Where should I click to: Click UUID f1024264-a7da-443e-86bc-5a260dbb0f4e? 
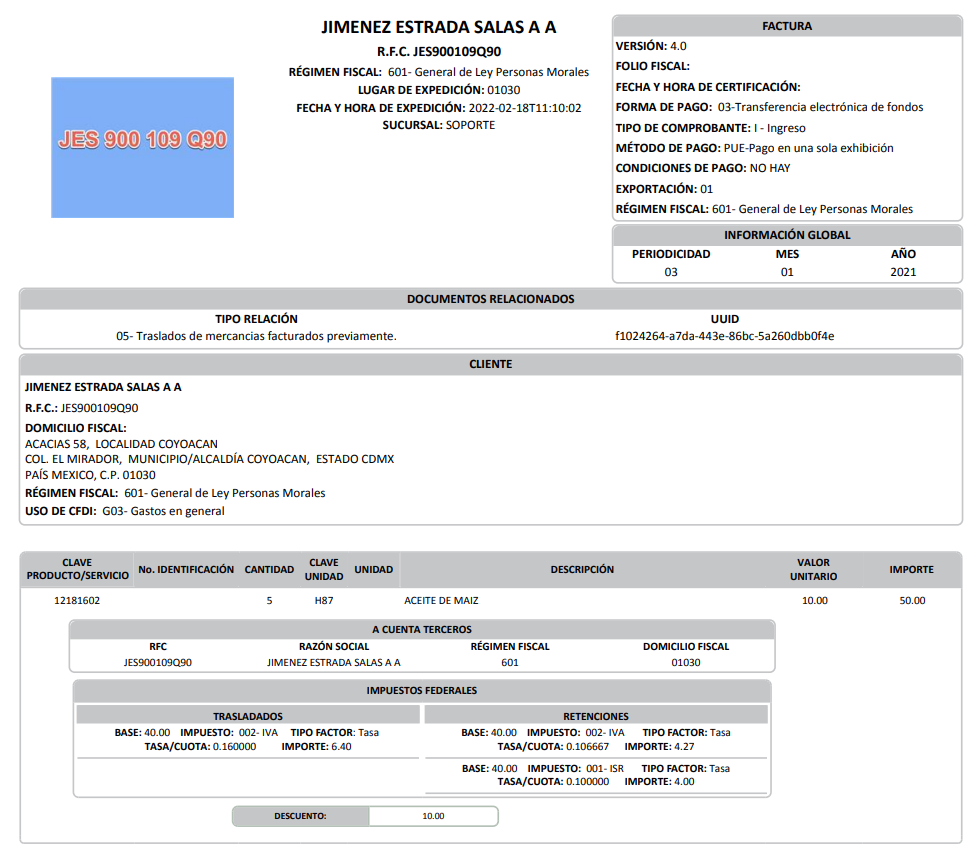[724, 336]
